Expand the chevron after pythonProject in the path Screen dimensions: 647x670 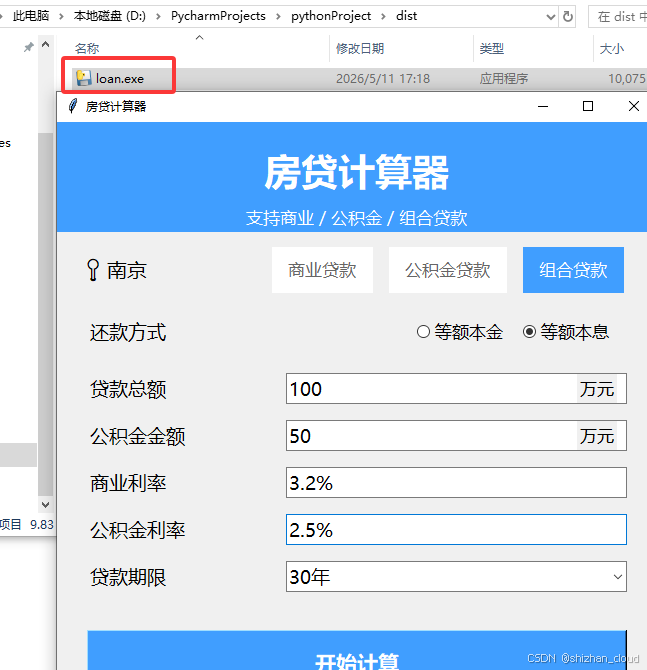pyautogui.click(x=383, y=17)
